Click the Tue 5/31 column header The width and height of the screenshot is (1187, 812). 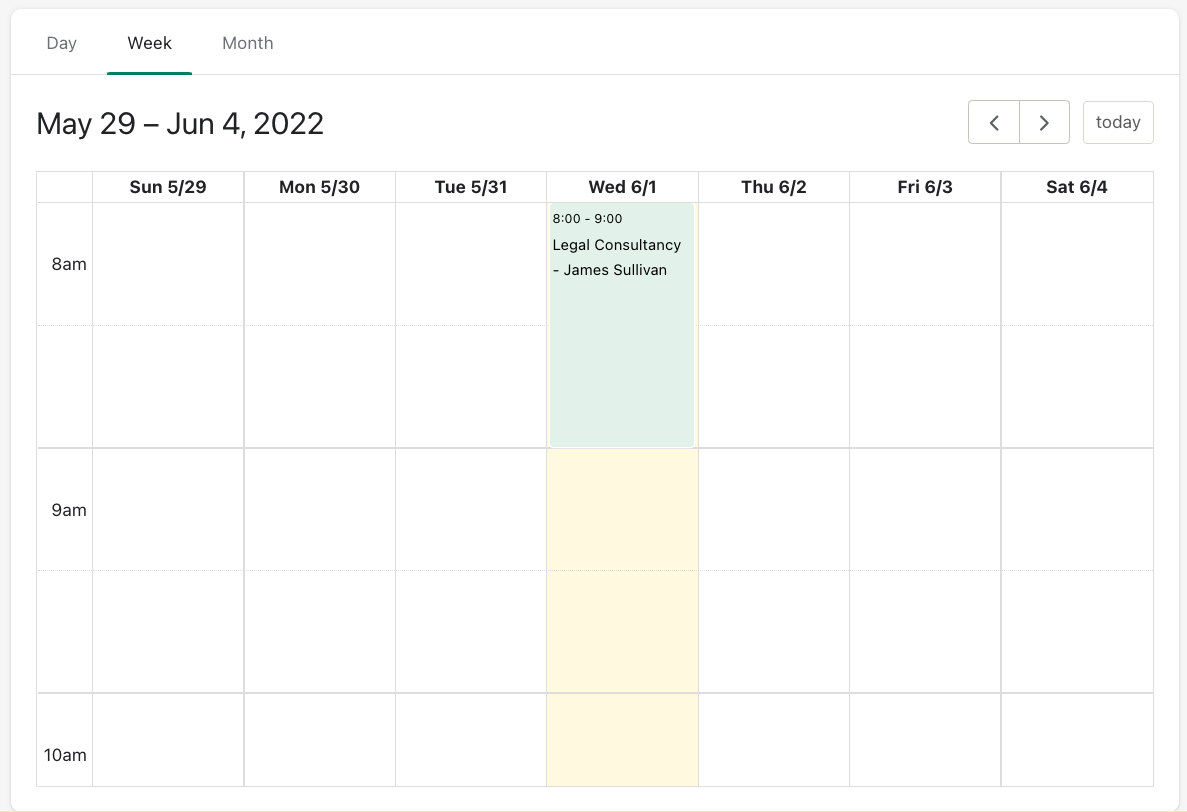[471, 187]
